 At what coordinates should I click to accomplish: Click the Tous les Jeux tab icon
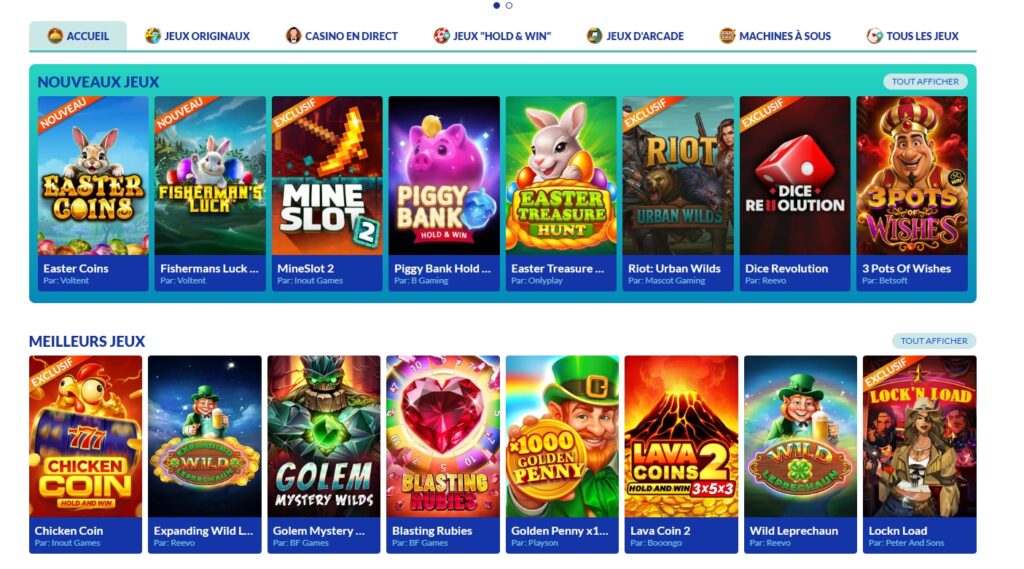pos(874,36)
